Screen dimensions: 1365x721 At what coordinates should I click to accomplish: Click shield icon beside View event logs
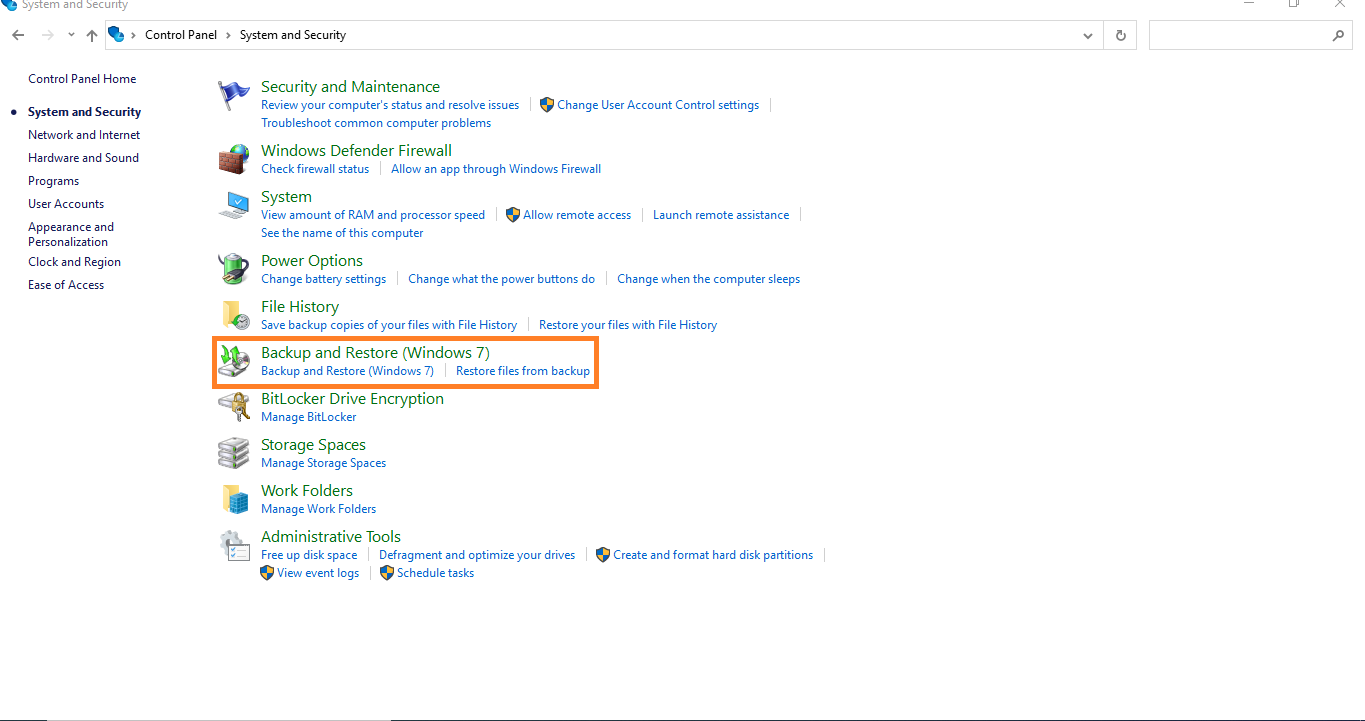(x=266, y=573)
